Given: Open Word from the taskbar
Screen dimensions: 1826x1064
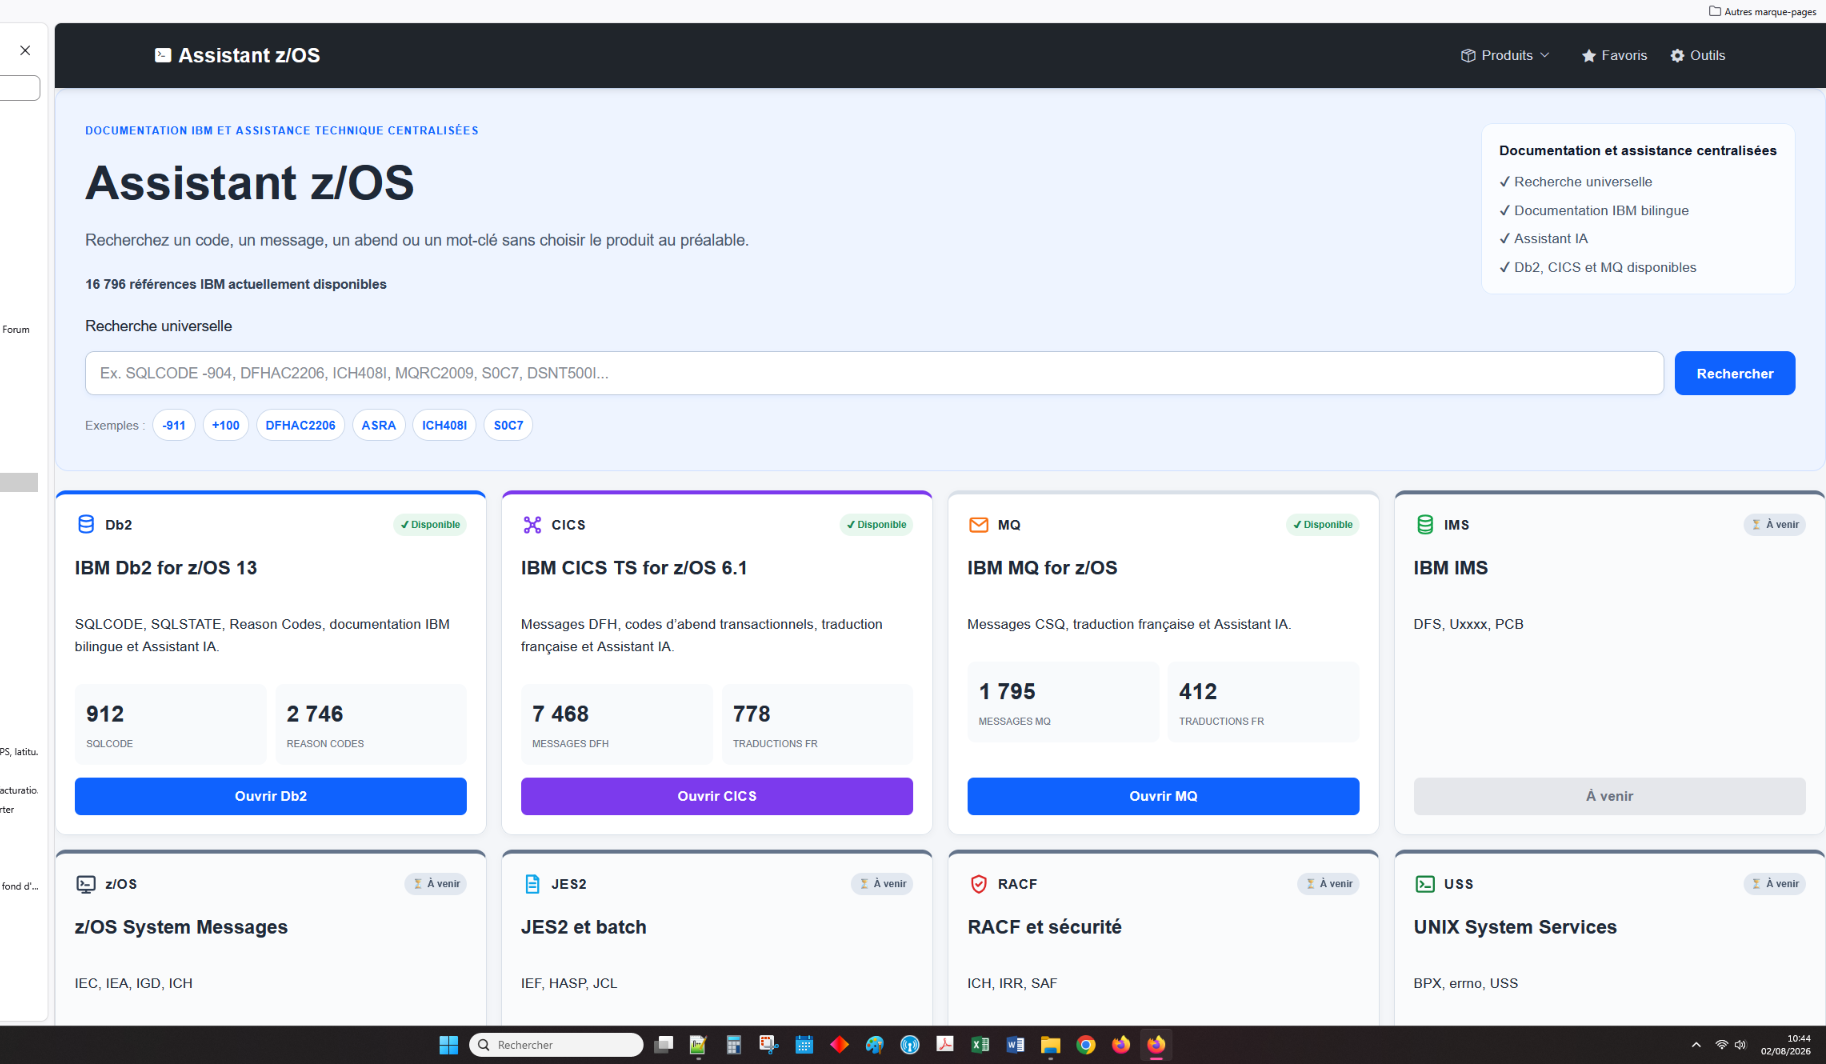Looking at the screenshot, I should coord(1015,1045).
